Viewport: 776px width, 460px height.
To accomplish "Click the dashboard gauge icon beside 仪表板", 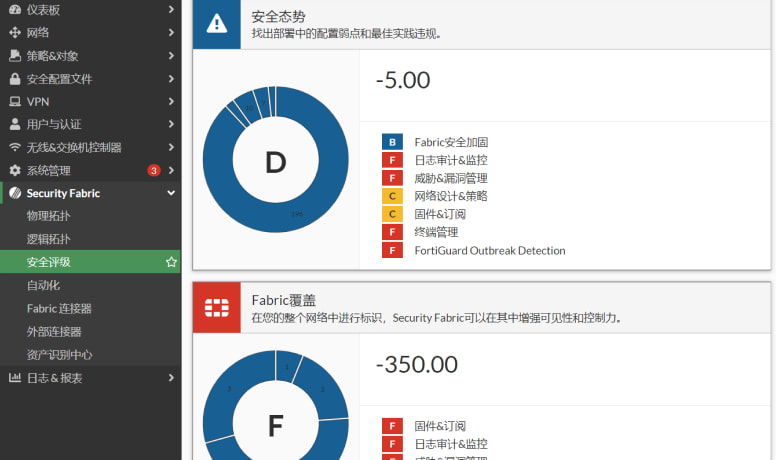I will pos(15,10).
